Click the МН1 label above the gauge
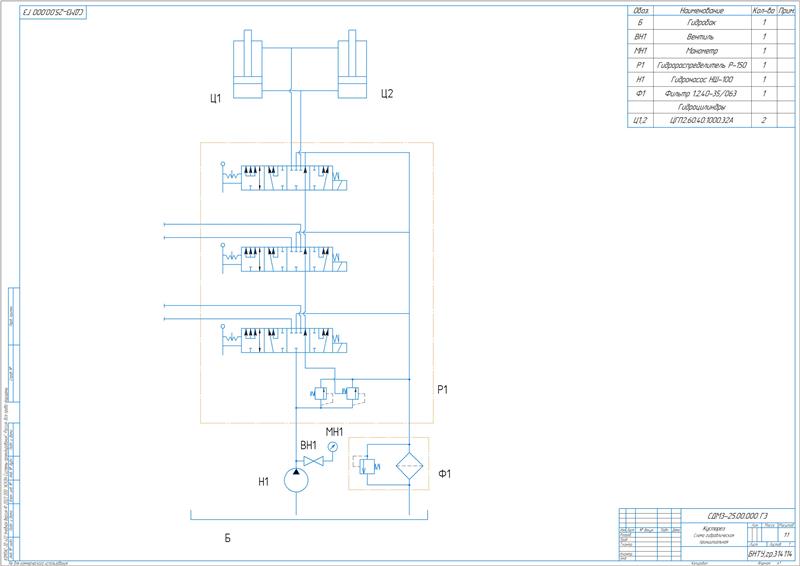Image resolution: width=800 pixels, height=566 pixels. (334, 432)
